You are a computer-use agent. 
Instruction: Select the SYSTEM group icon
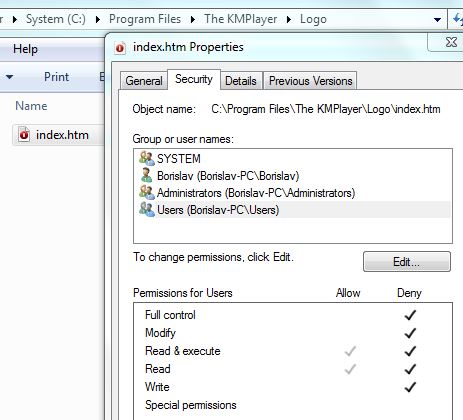coord(147,158)
